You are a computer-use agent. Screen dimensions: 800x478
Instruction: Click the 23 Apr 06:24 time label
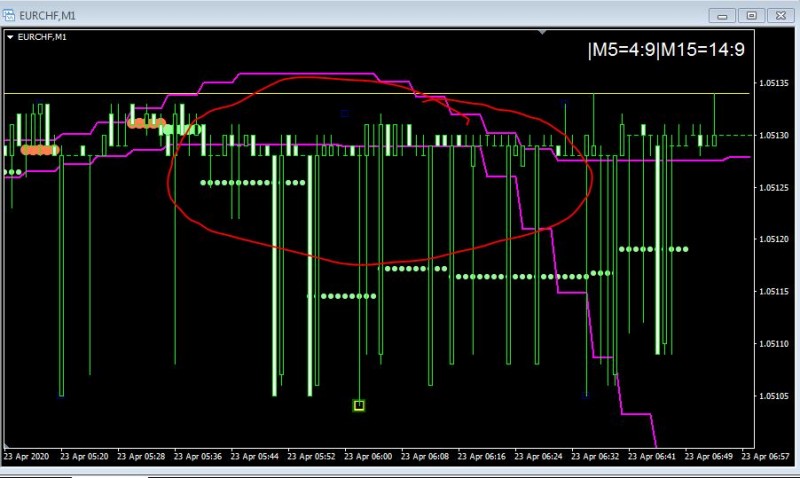point(538,456)
